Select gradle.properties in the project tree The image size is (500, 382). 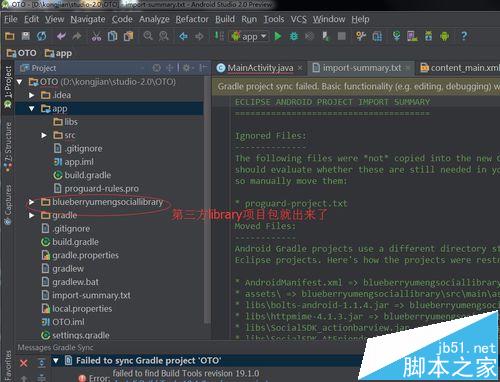[80, 255]
